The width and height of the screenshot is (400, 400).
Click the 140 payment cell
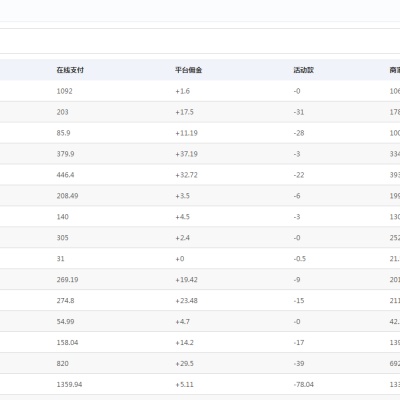[x=62, y=217]
